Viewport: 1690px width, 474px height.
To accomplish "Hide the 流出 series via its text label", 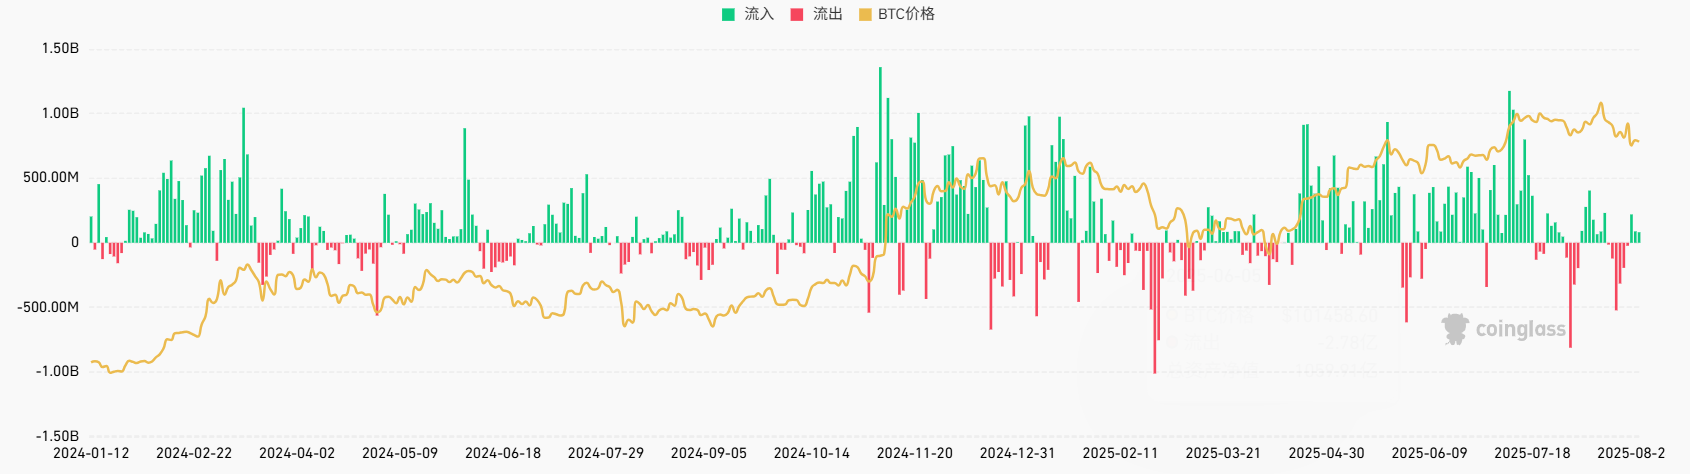I will tap(827, 14).
